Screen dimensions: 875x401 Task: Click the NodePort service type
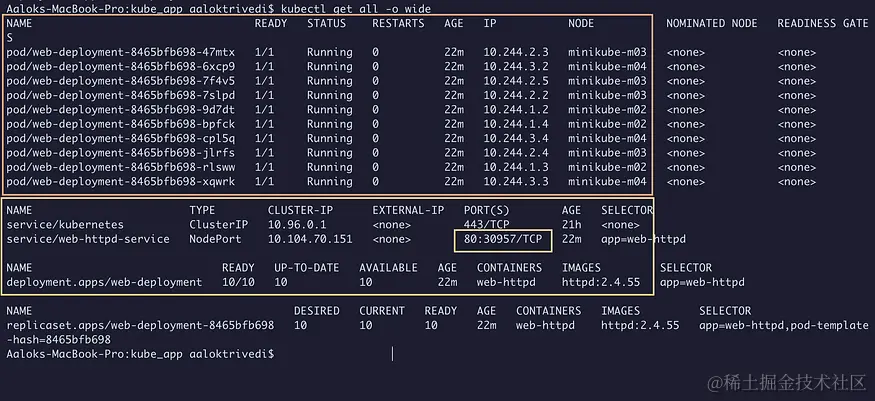(215, 239)
